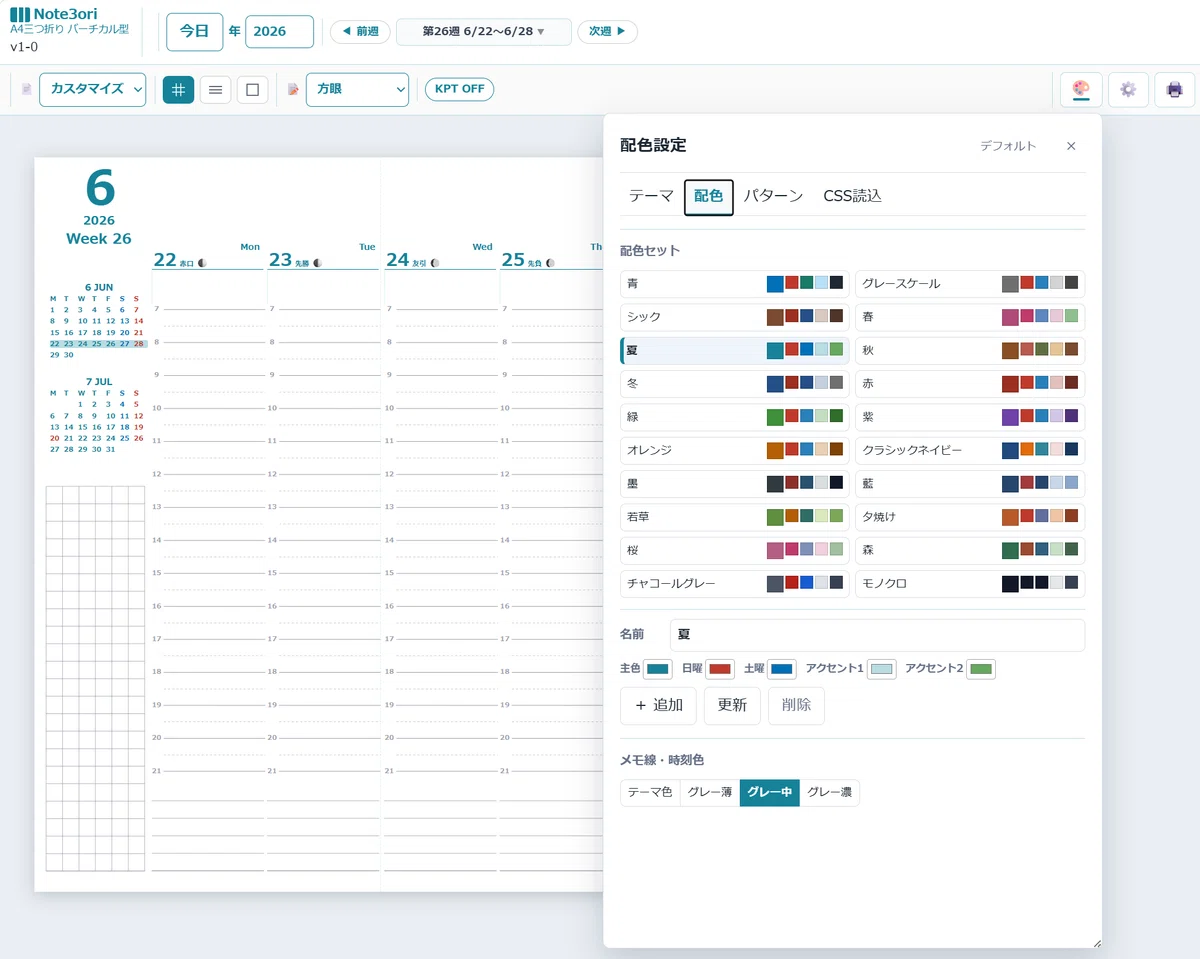The width and height of the screenshot is (1200, 959).
Task: Click the printer icon button
Action: coord(1174,89)
